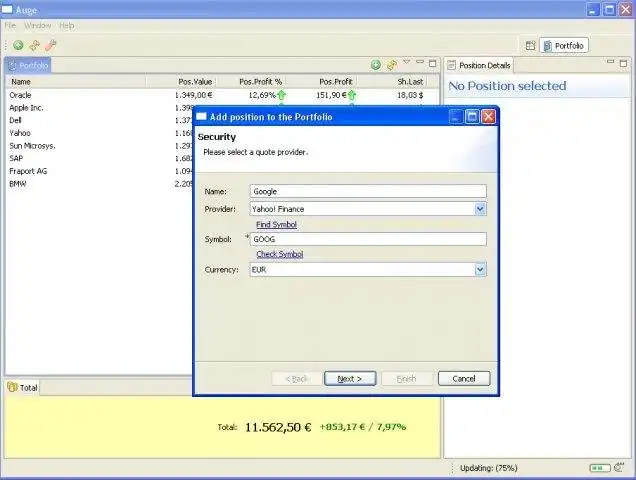
Task: Close the Add position dialog
Action: (x=488, y=117)
